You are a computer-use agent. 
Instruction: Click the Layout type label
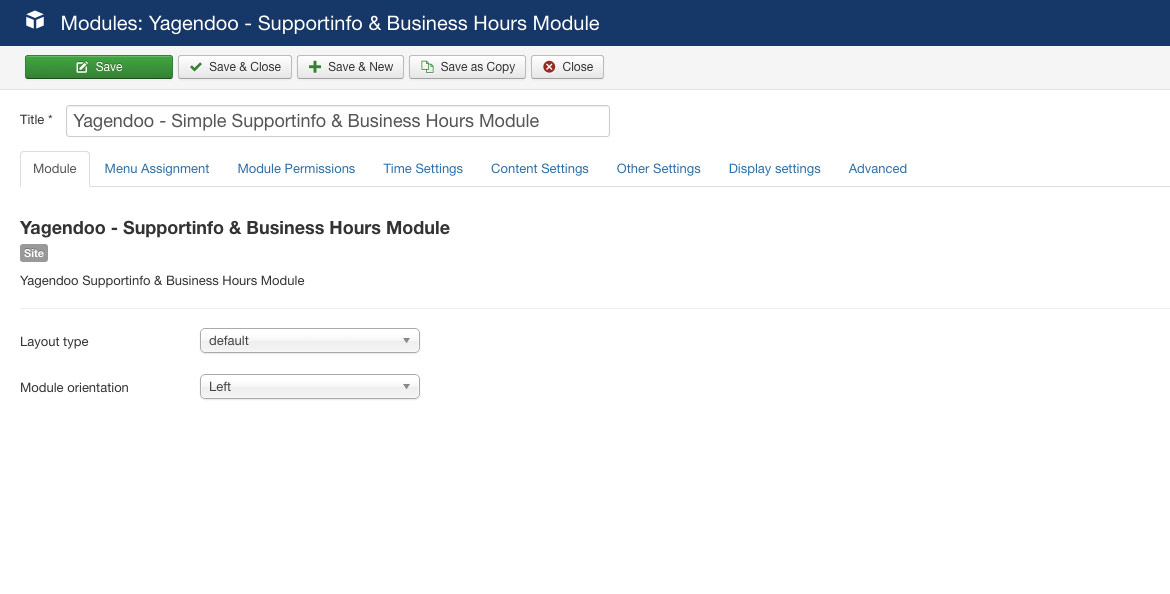point(54,342)
